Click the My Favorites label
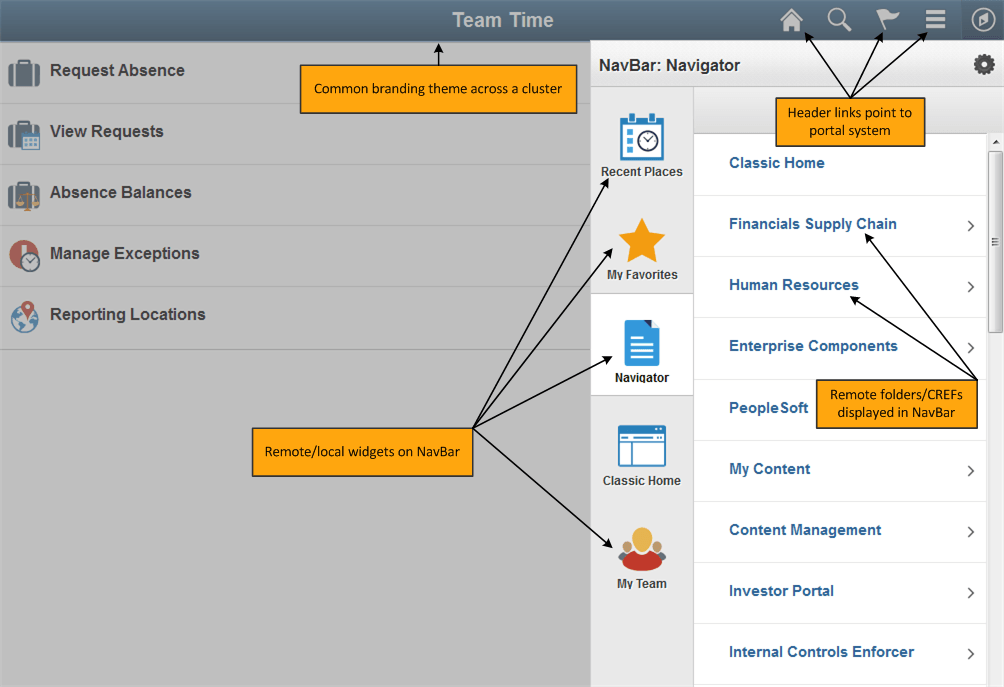Screen dimensions: 1004x687 tap(642, 274)
